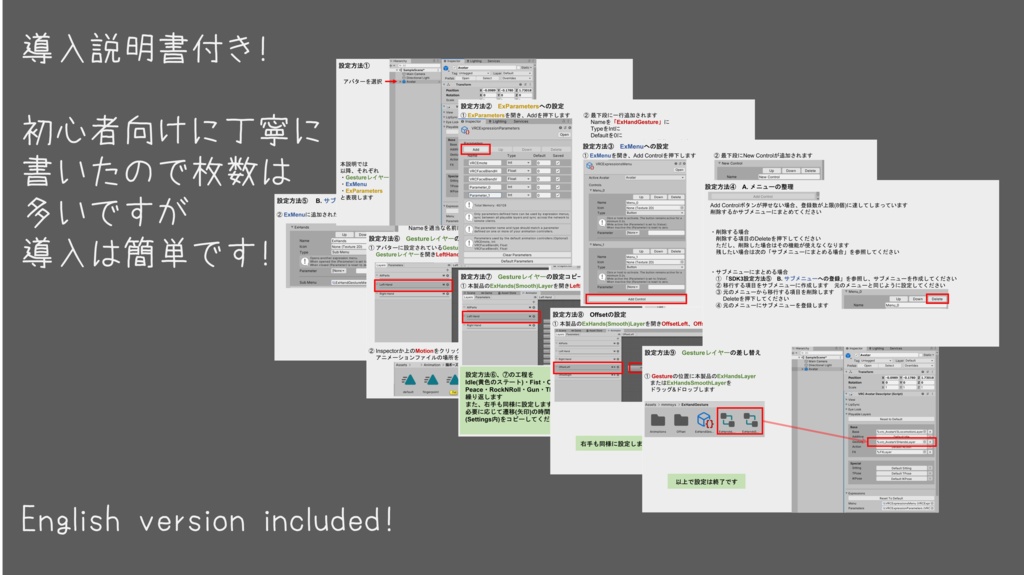Viewport: 1024px width, 575px height.
Task: Select the AllParts layer in step ⑧
Action: coord(587,343)
